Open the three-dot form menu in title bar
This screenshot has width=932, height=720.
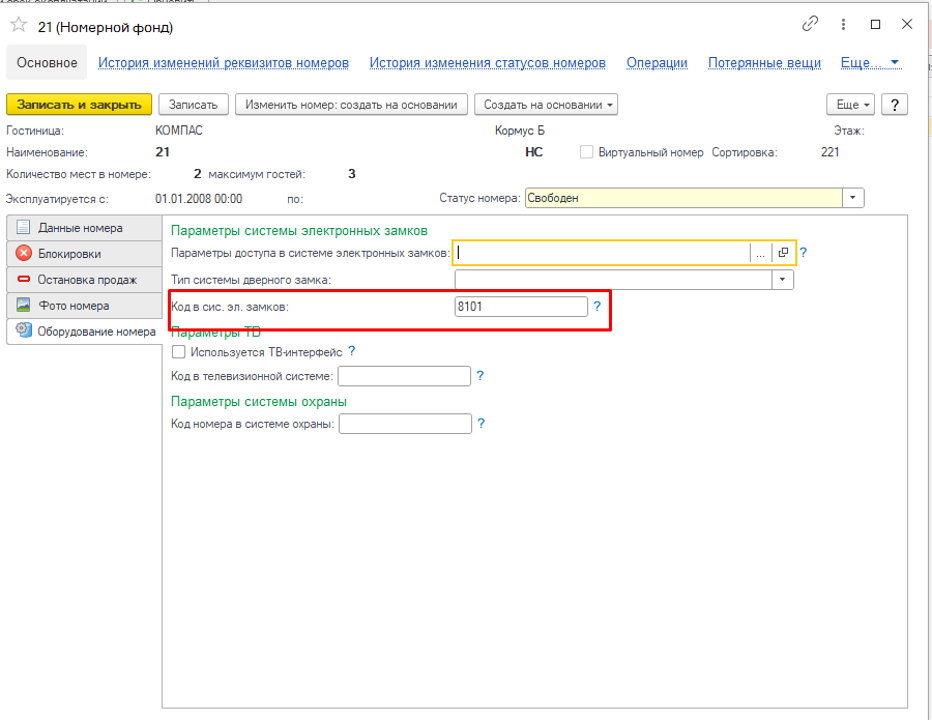(x=843, y=24)
